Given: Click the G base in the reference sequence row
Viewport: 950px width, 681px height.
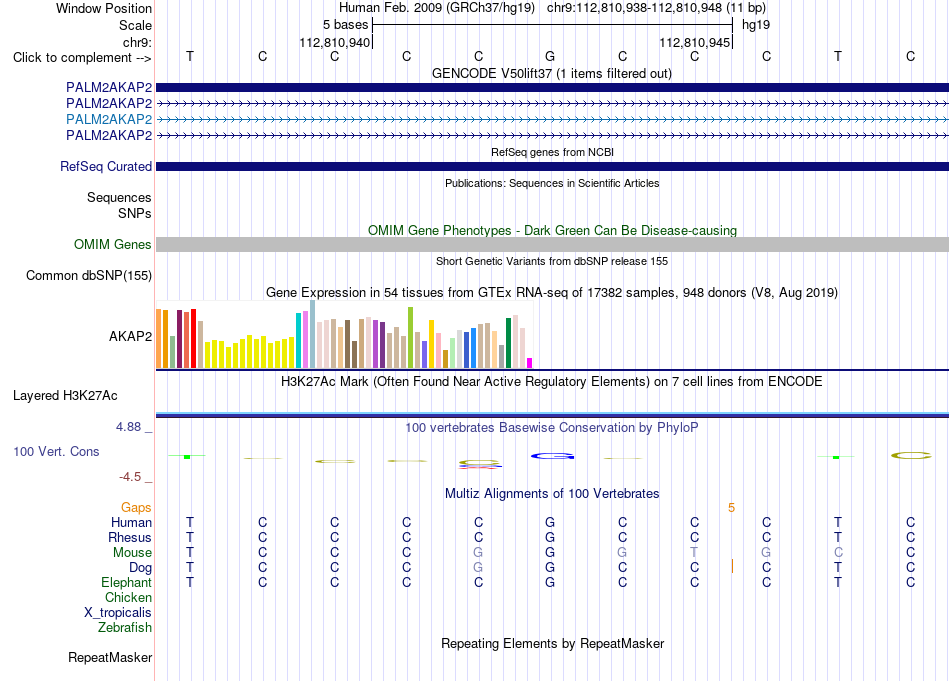Looking at the screenshot, I should (550, 56).
